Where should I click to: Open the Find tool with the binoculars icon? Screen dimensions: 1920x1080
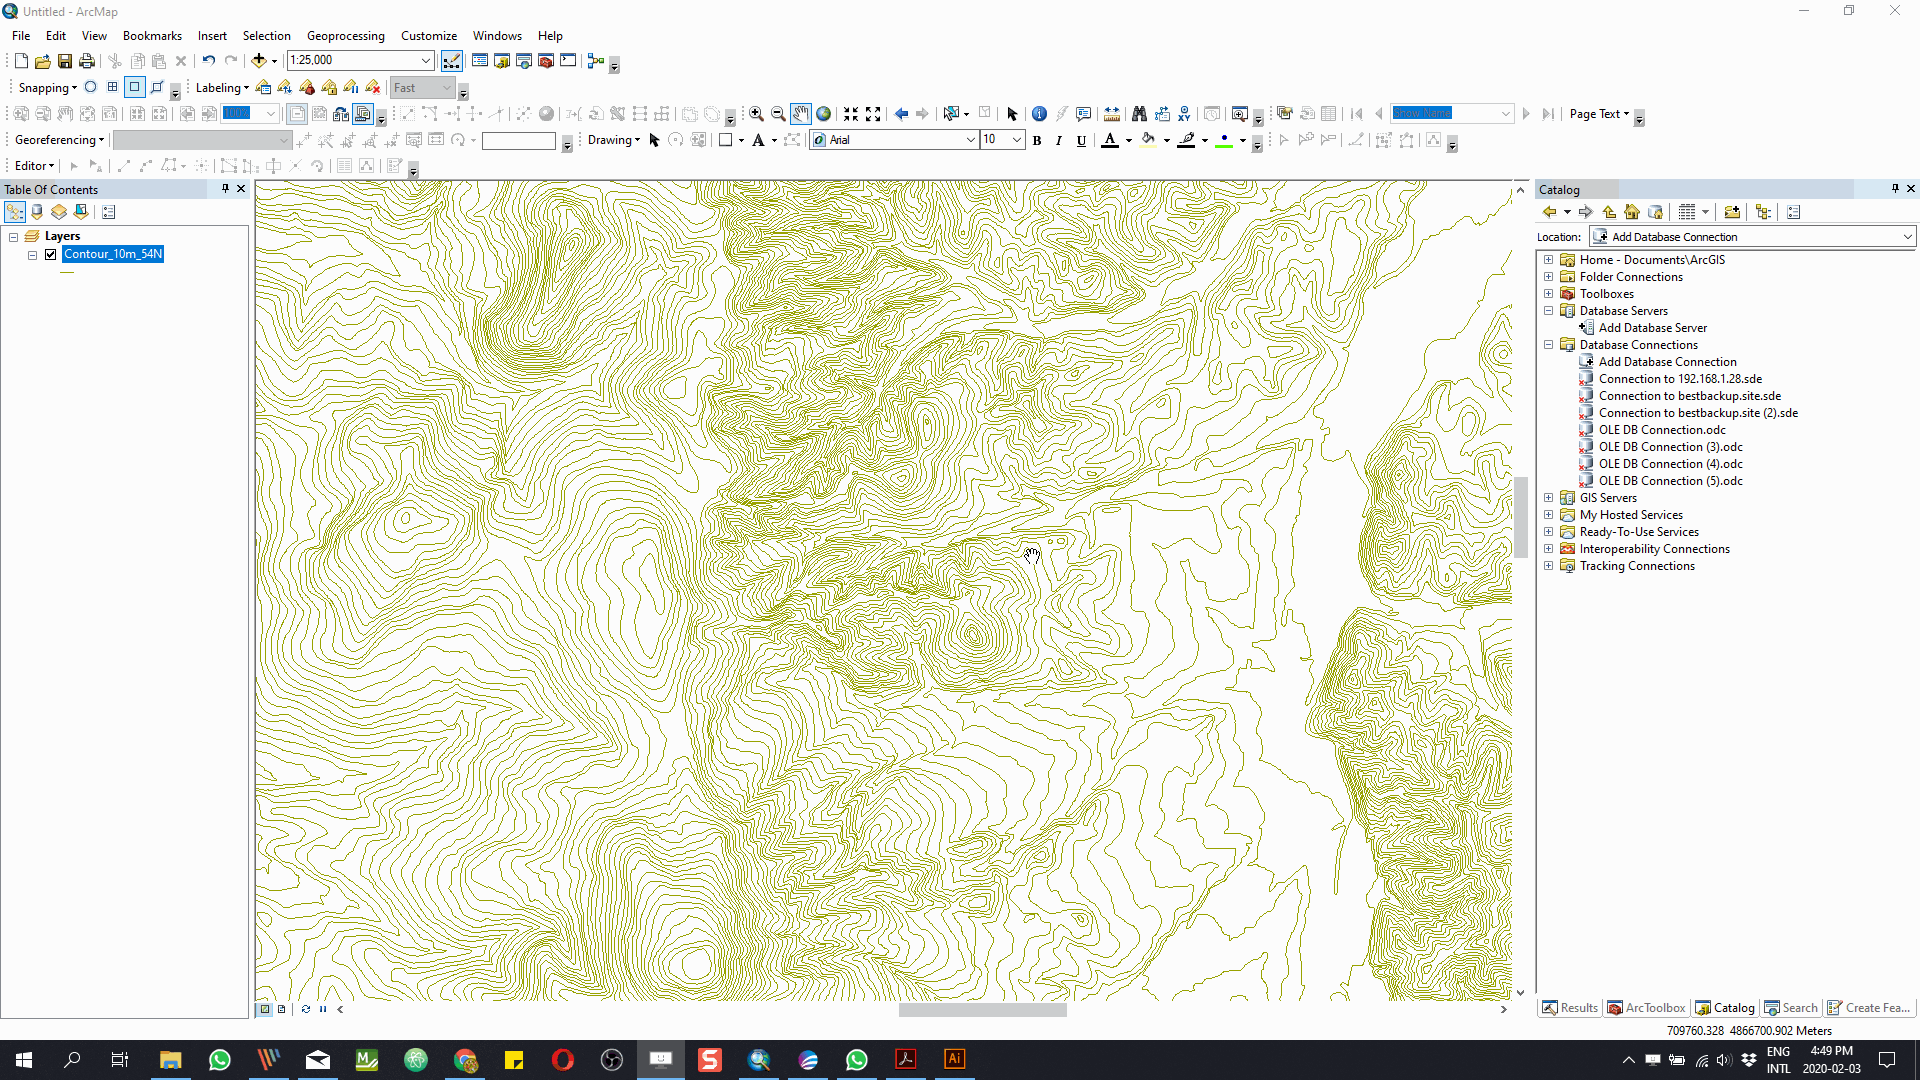(x=1140, y=114)
